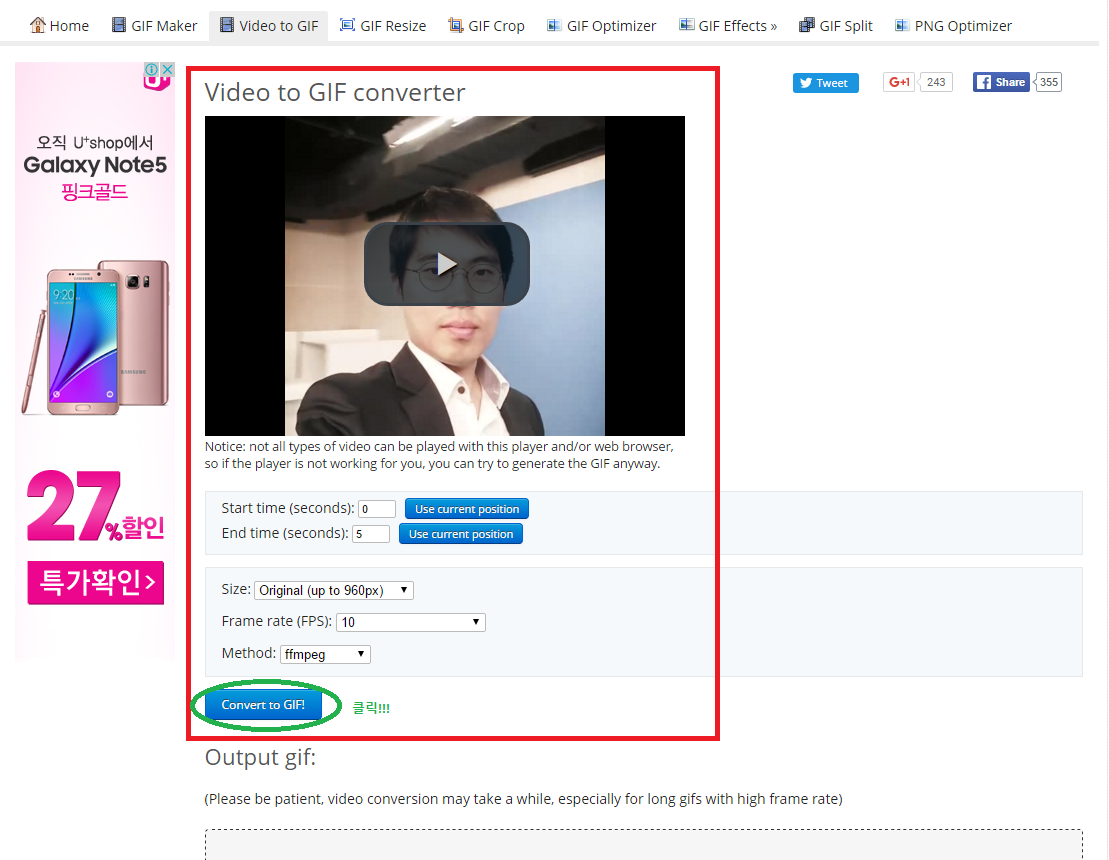1109x860 pixels.
Task: Expand the GIF Effects menu
Action: 728,26
